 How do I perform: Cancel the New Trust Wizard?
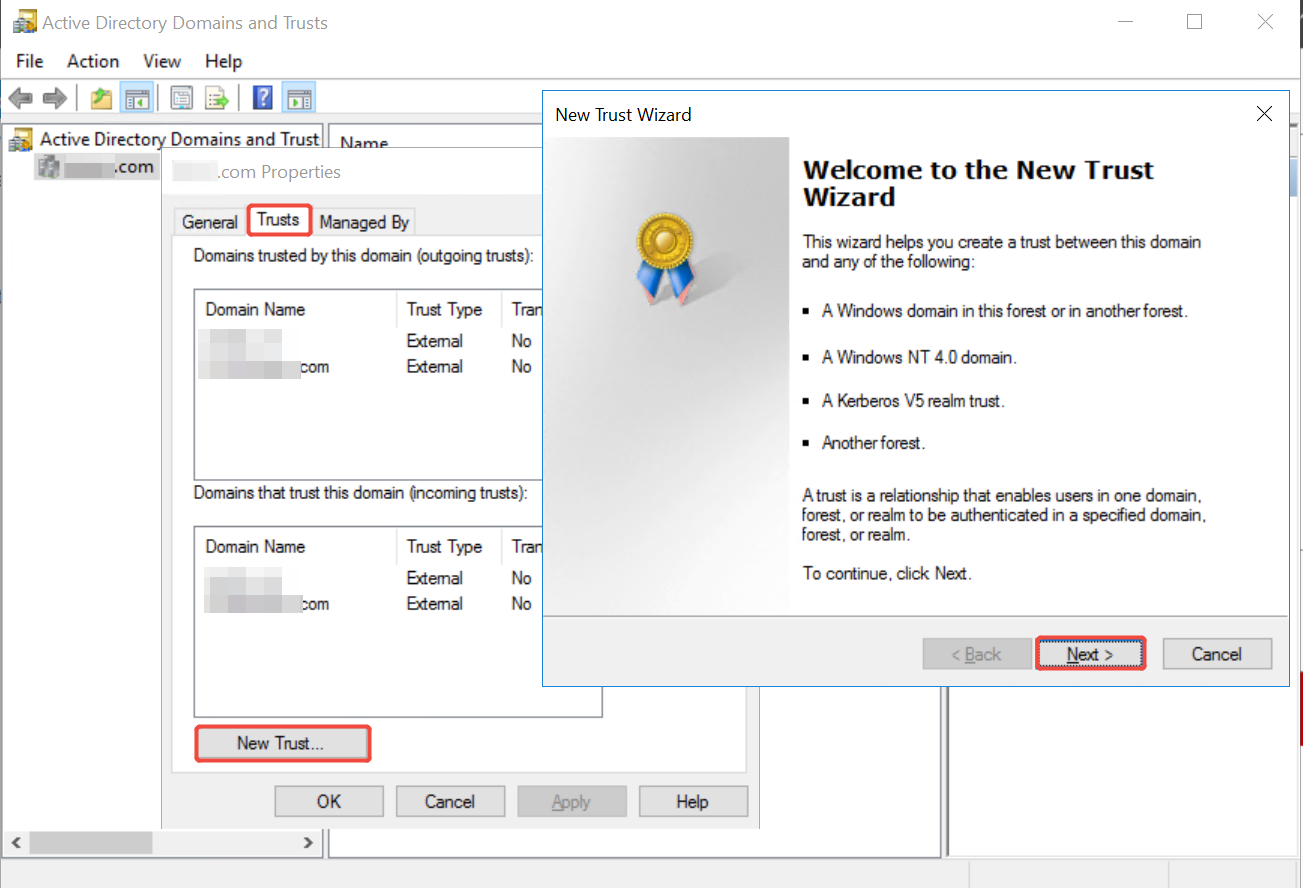1217,654
